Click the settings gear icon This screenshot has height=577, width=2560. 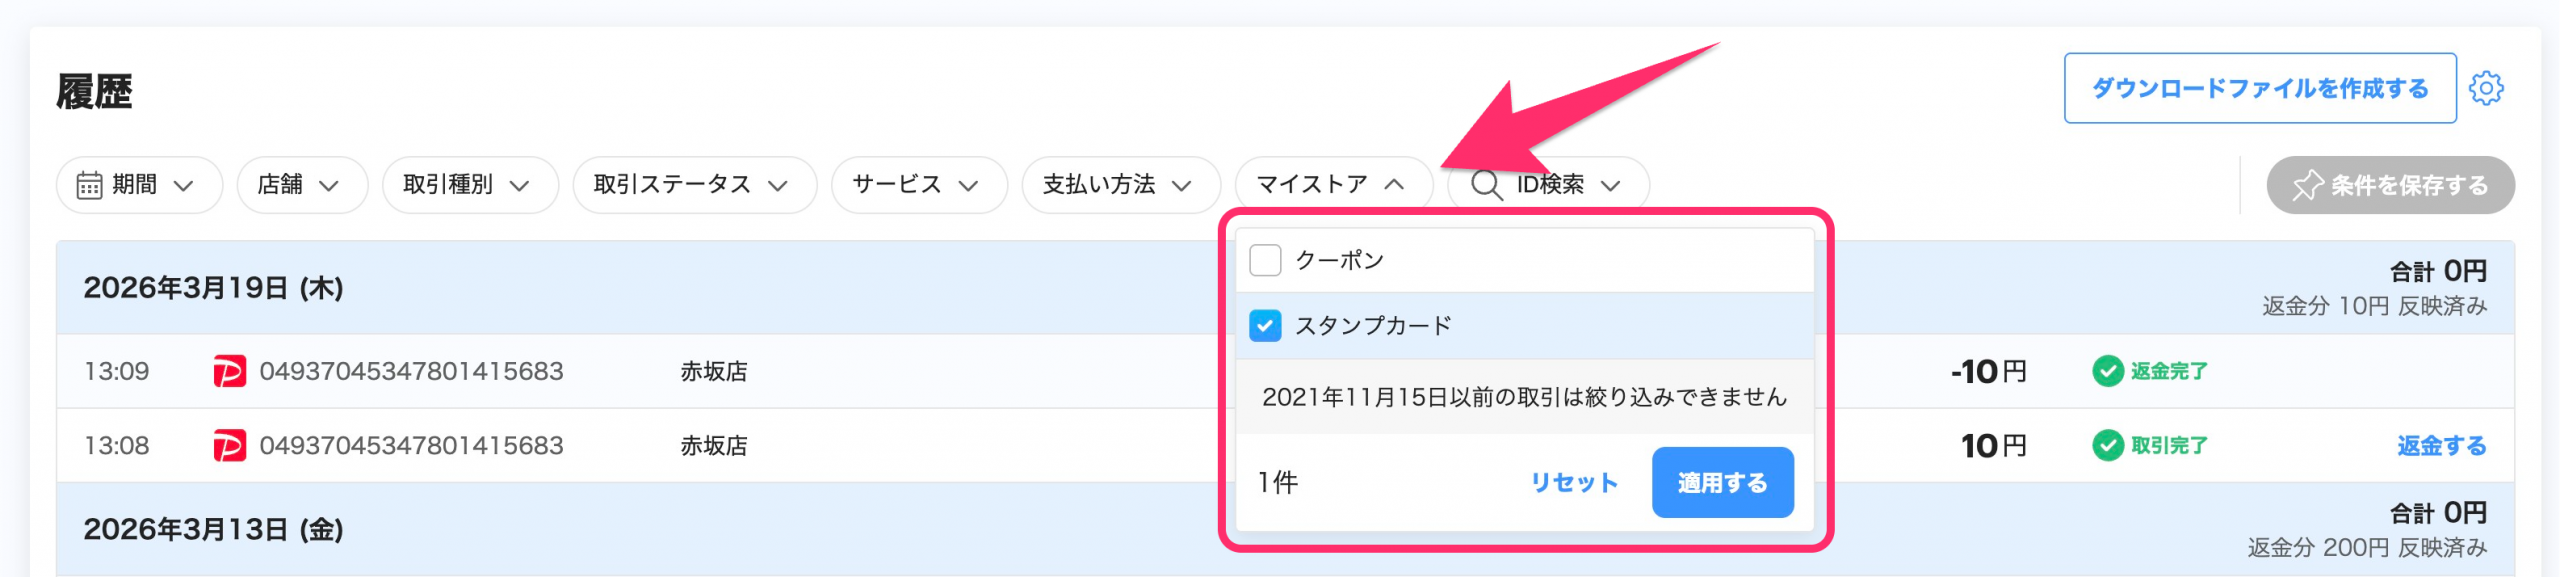2486,88
